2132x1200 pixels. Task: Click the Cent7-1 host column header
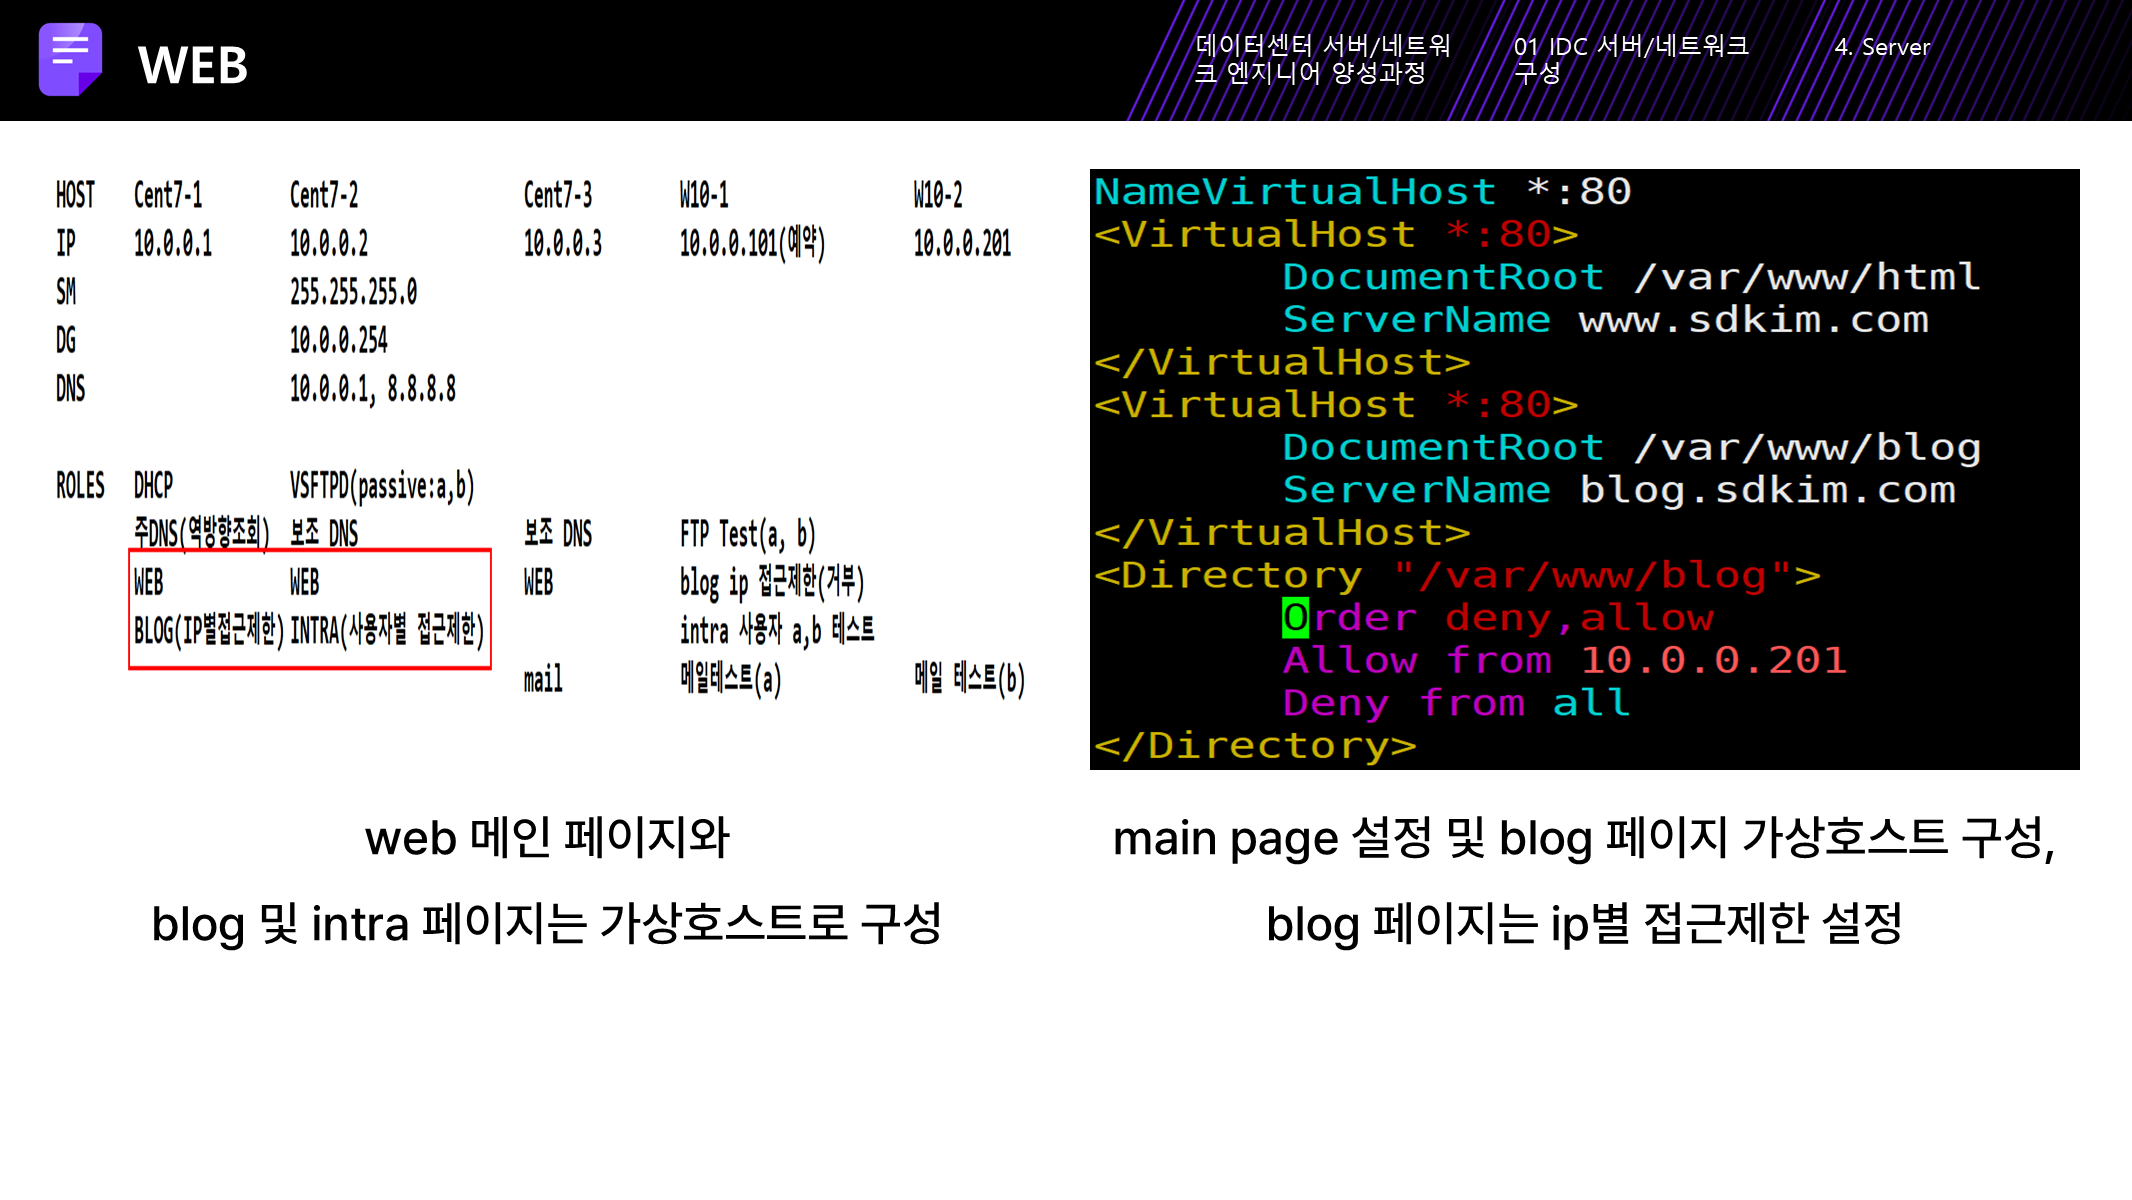168,195
